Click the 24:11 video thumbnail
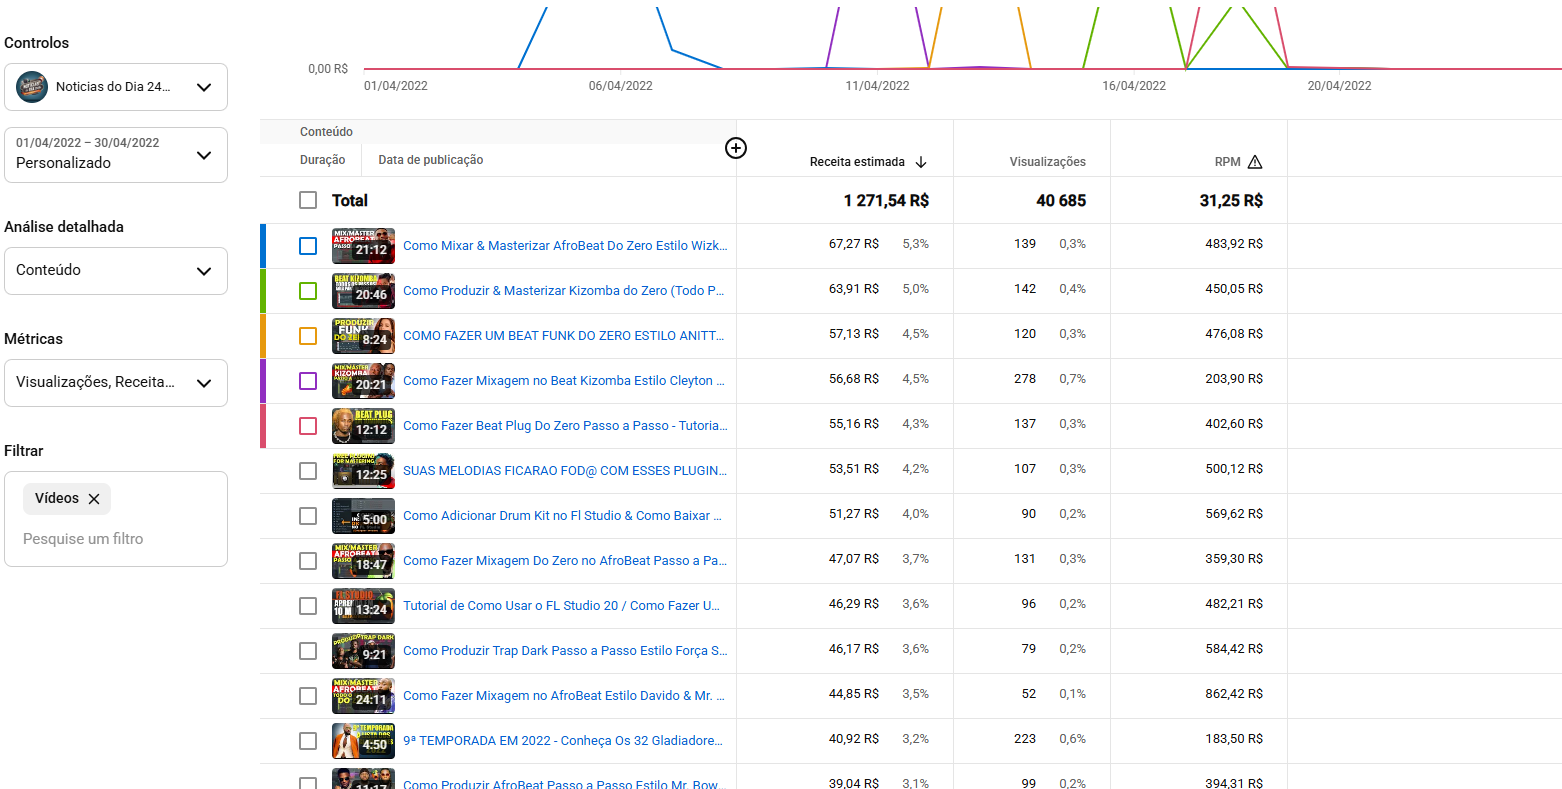Screen dimensions: 1562x789 coord(363,696)
